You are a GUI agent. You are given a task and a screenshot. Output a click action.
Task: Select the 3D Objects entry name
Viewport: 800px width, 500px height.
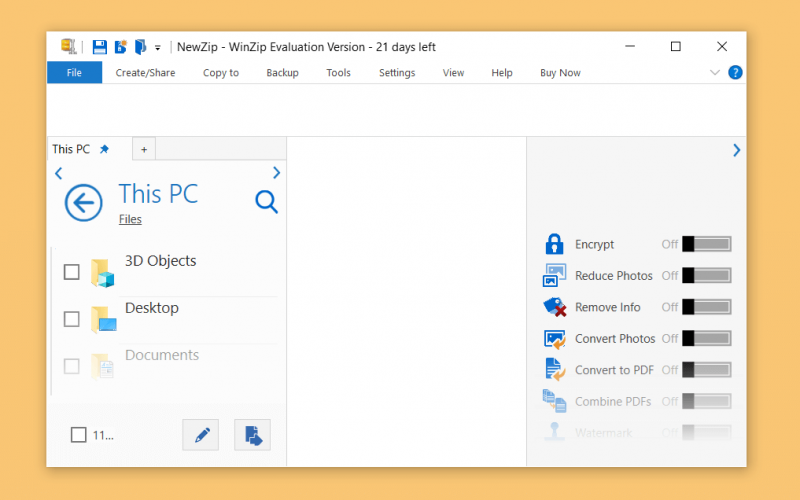tap(160, 261)
